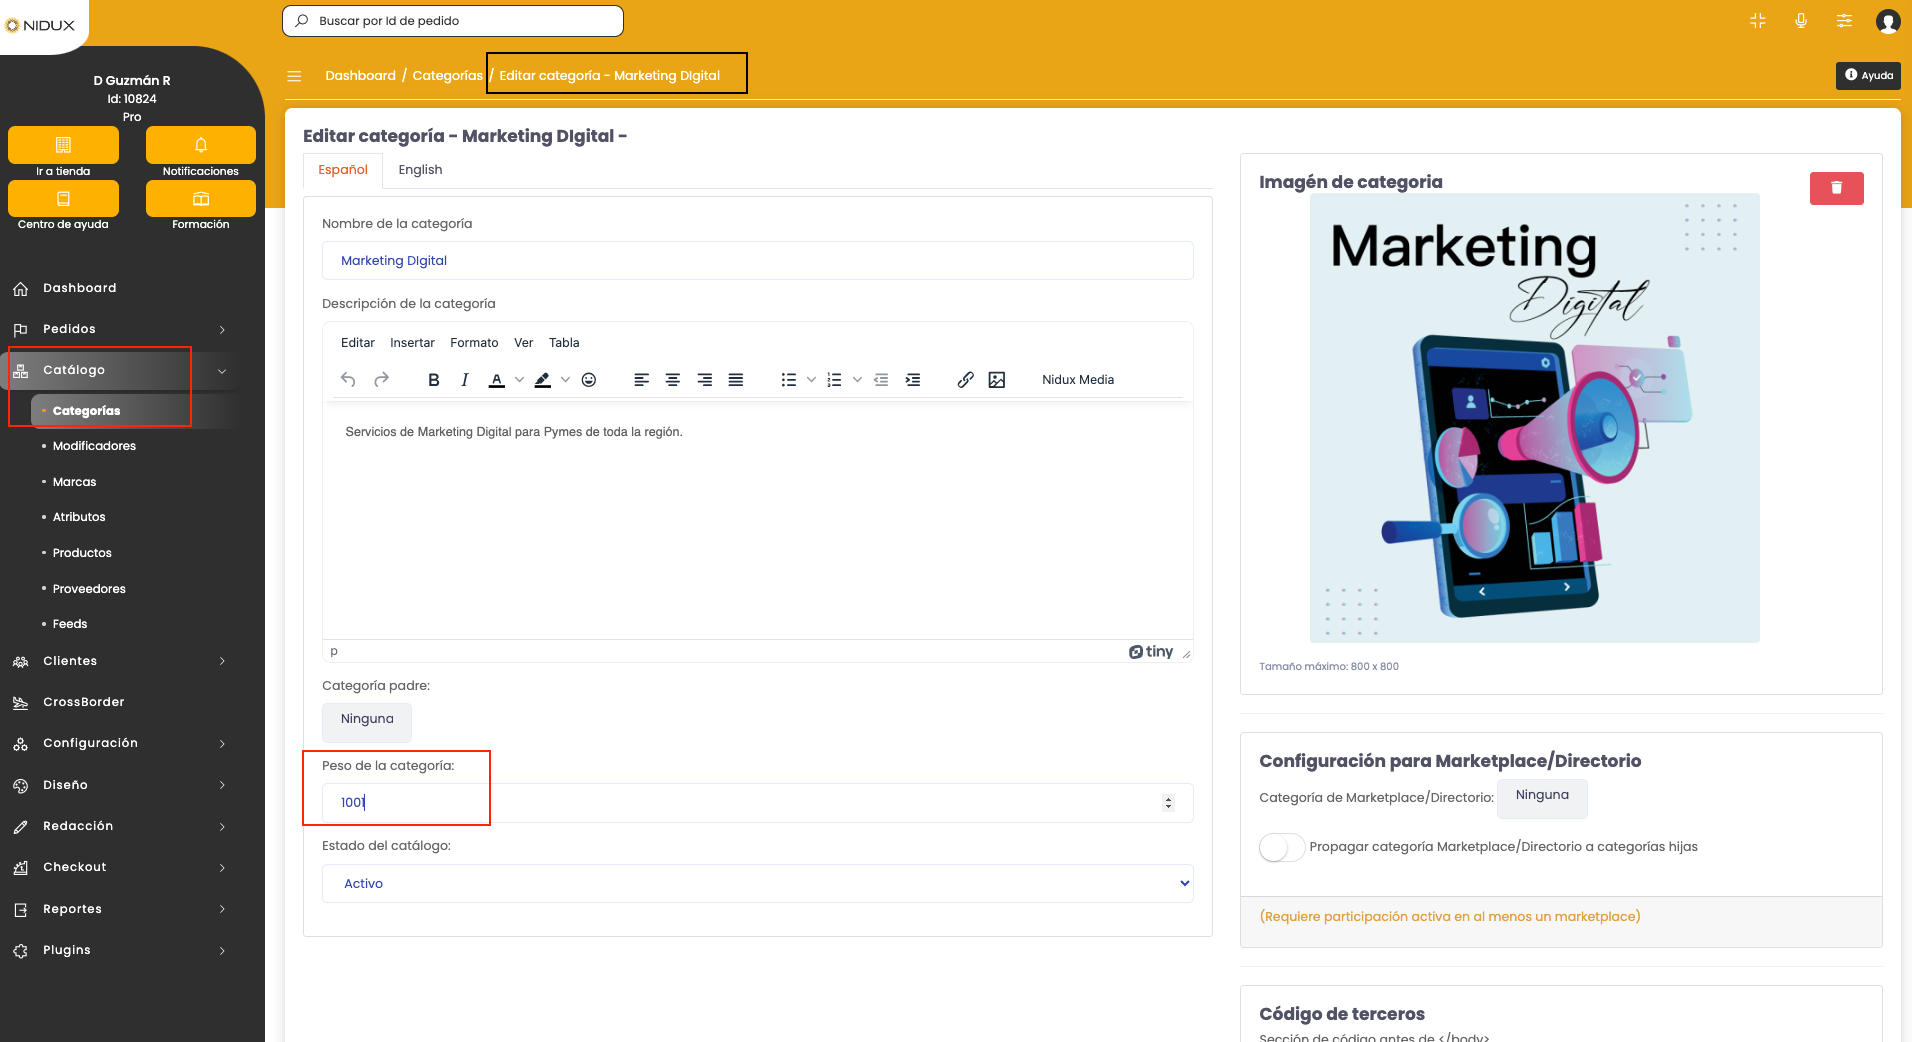Open the sliders settings icon in top bar
This screenshot has width=1912, height=1042.
click(x=1844, y=21)
